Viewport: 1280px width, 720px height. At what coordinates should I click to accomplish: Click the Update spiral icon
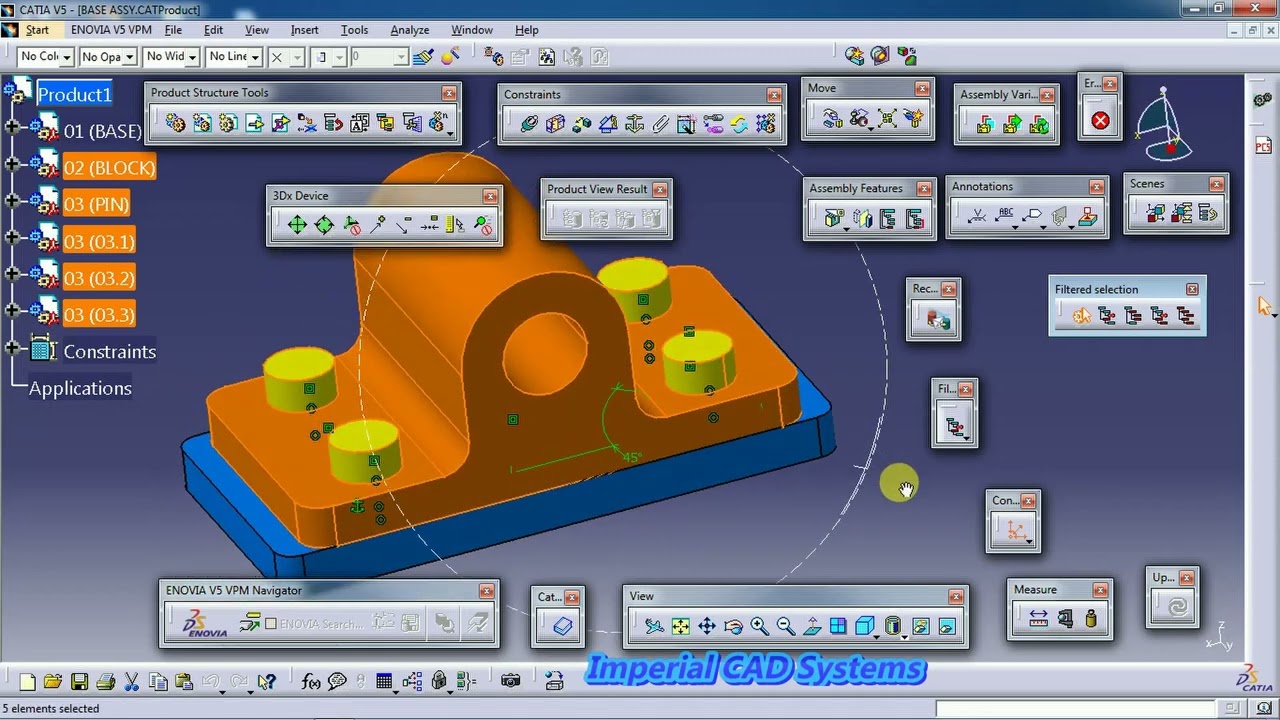1177,606
